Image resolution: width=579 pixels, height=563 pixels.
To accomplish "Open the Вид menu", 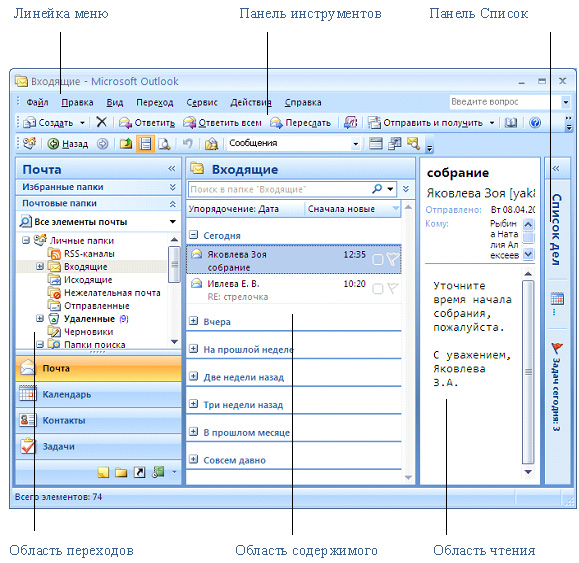I will pyautogui.click(x=115, y=102).
